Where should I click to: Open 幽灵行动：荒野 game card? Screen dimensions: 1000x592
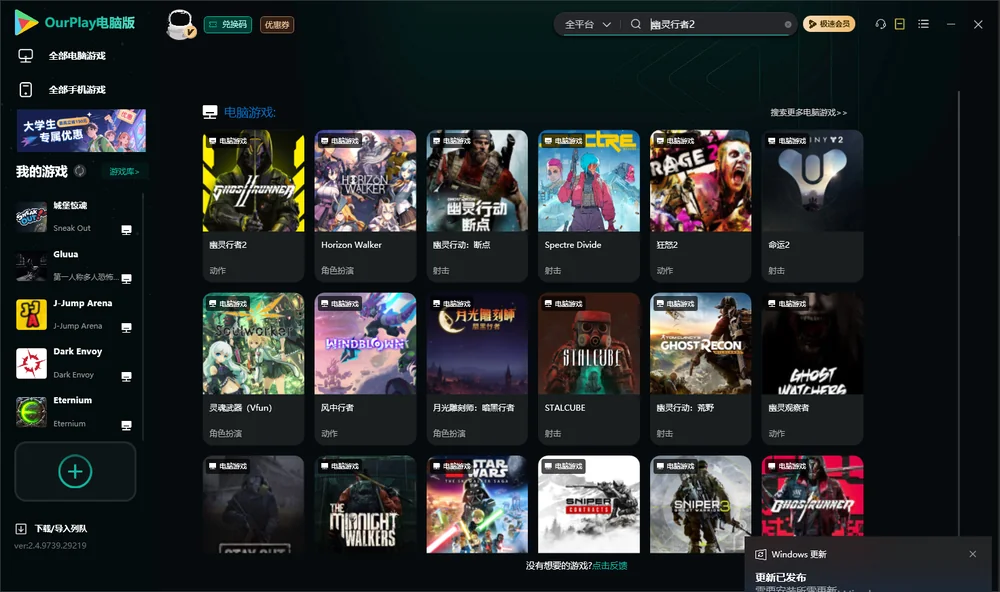point(700,369)
